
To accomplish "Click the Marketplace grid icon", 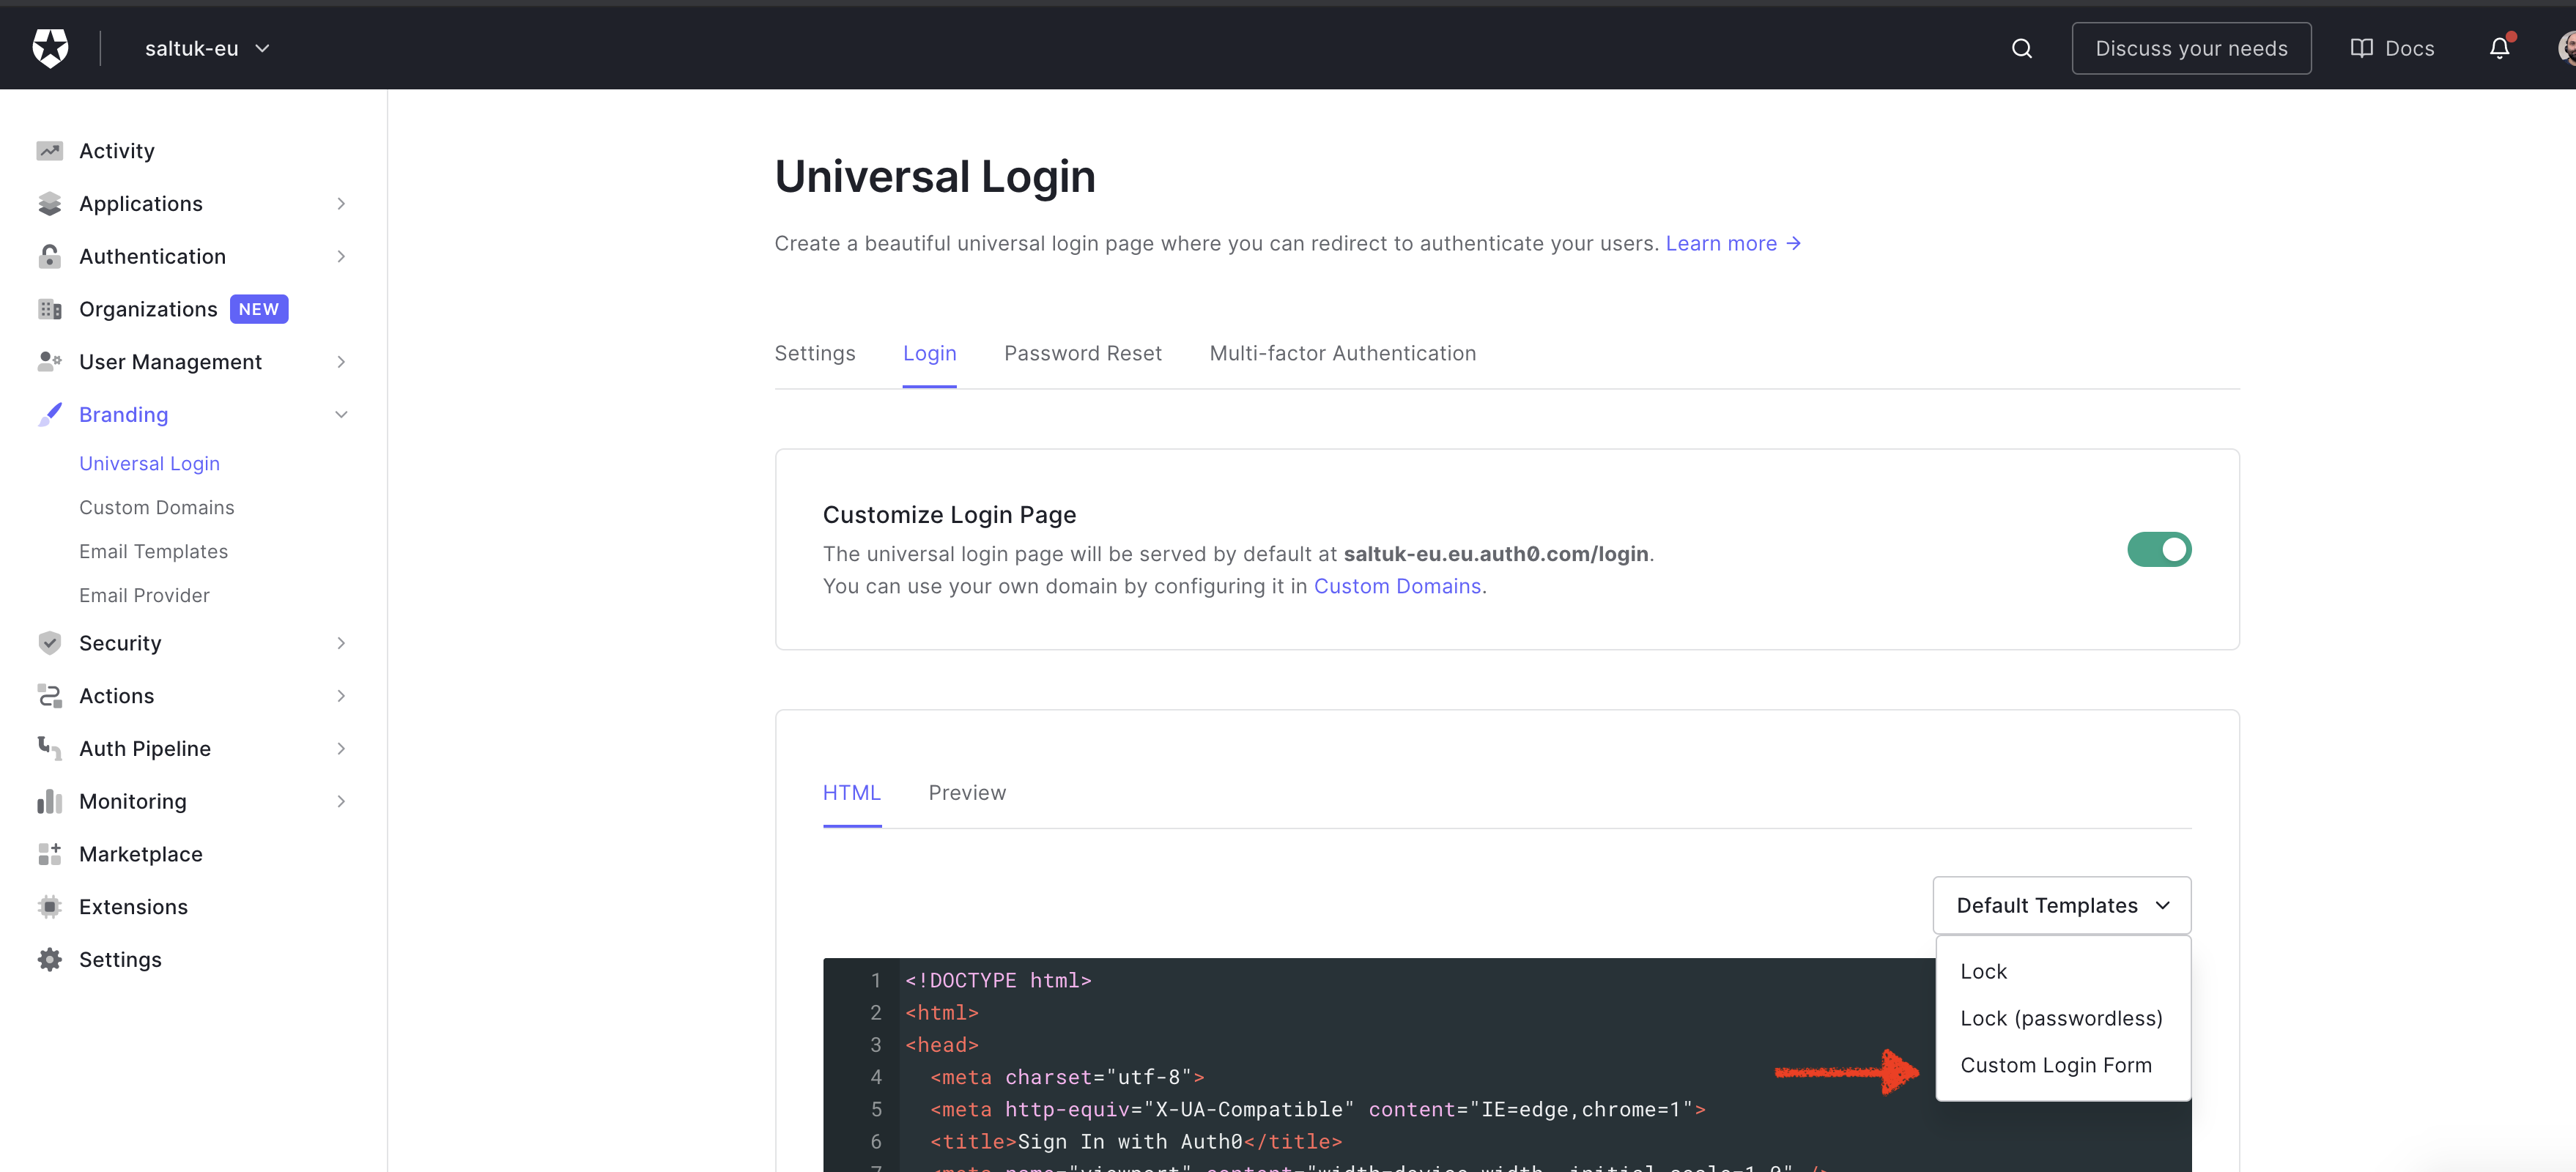I will [x=49, y=854].
